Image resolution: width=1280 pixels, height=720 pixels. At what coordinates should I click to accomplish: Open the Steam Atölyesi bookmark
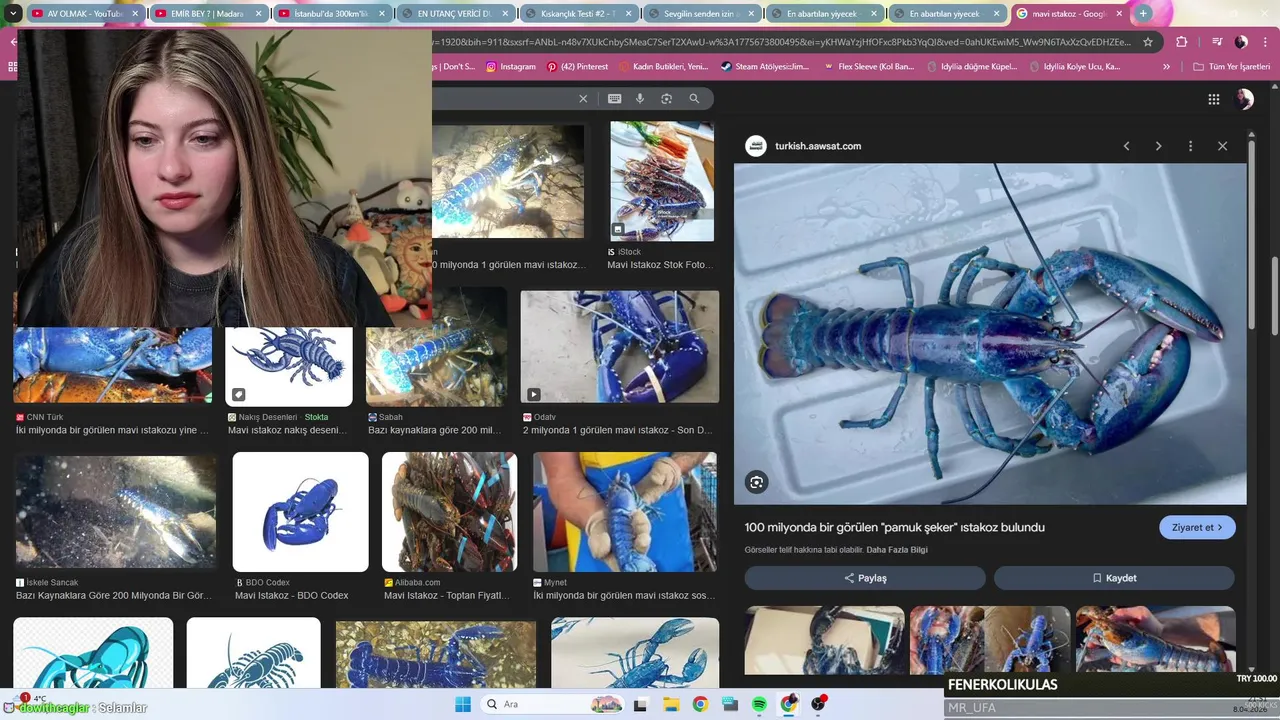pos(764,67)
